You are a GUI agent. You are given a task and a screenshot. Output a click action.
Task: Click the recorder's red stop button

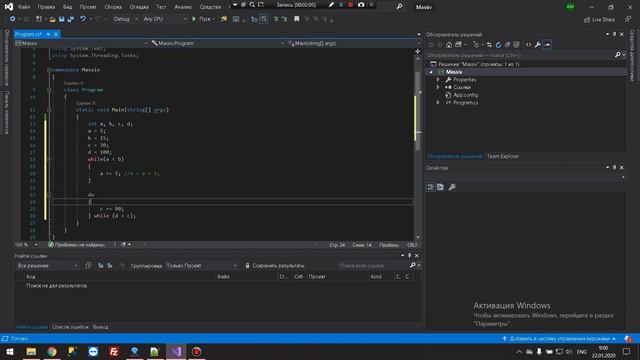pos(350,5)
